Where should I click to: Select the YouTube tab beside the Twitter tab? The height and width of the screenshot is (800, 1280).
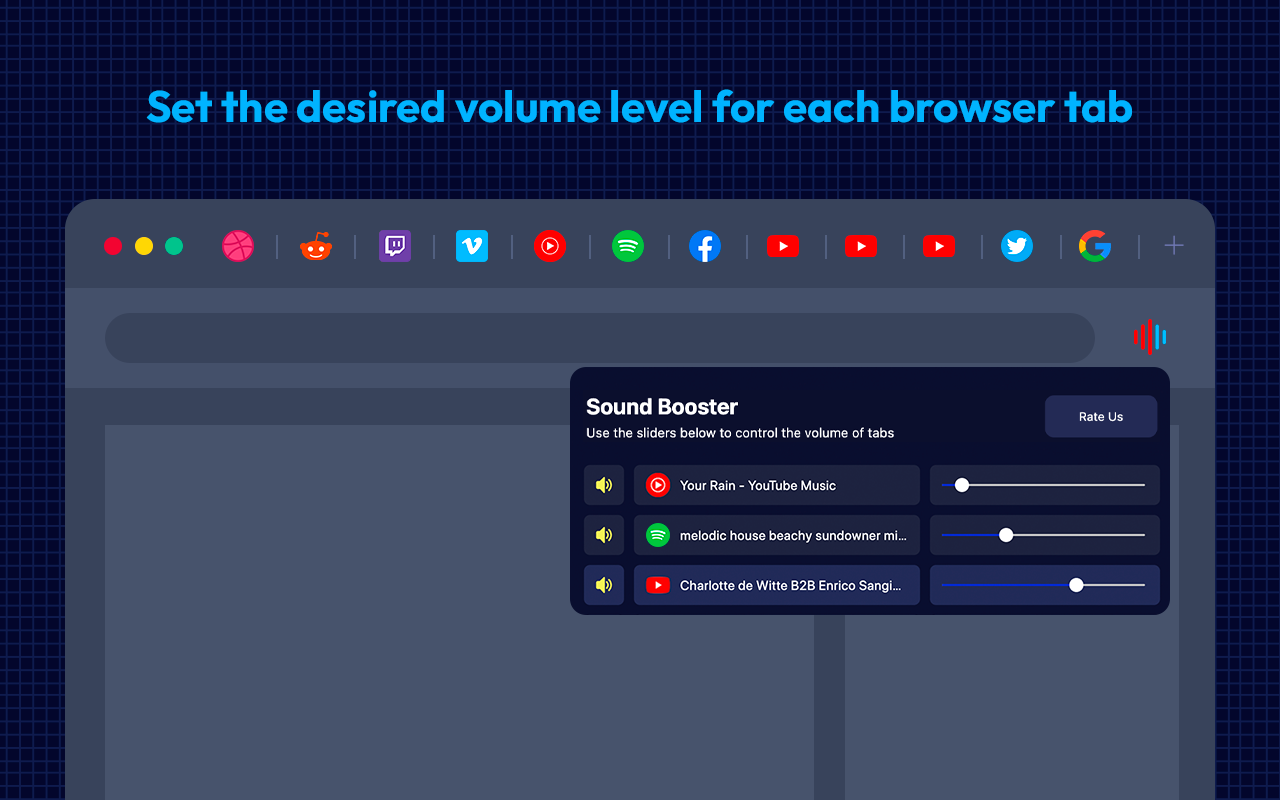click(x=939, y=246)
